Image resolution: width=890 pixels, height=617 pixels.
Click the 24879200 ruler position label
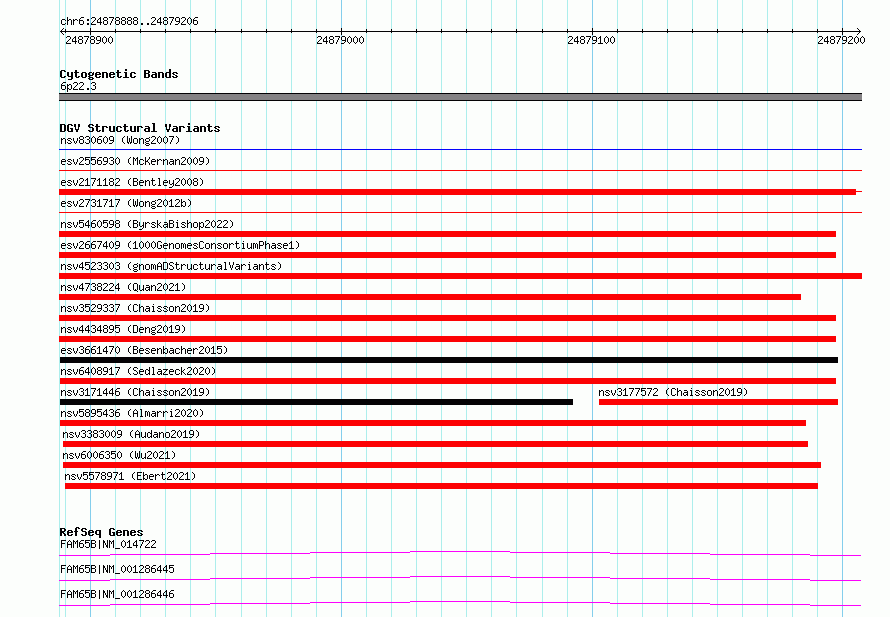[x=841, y=40]
